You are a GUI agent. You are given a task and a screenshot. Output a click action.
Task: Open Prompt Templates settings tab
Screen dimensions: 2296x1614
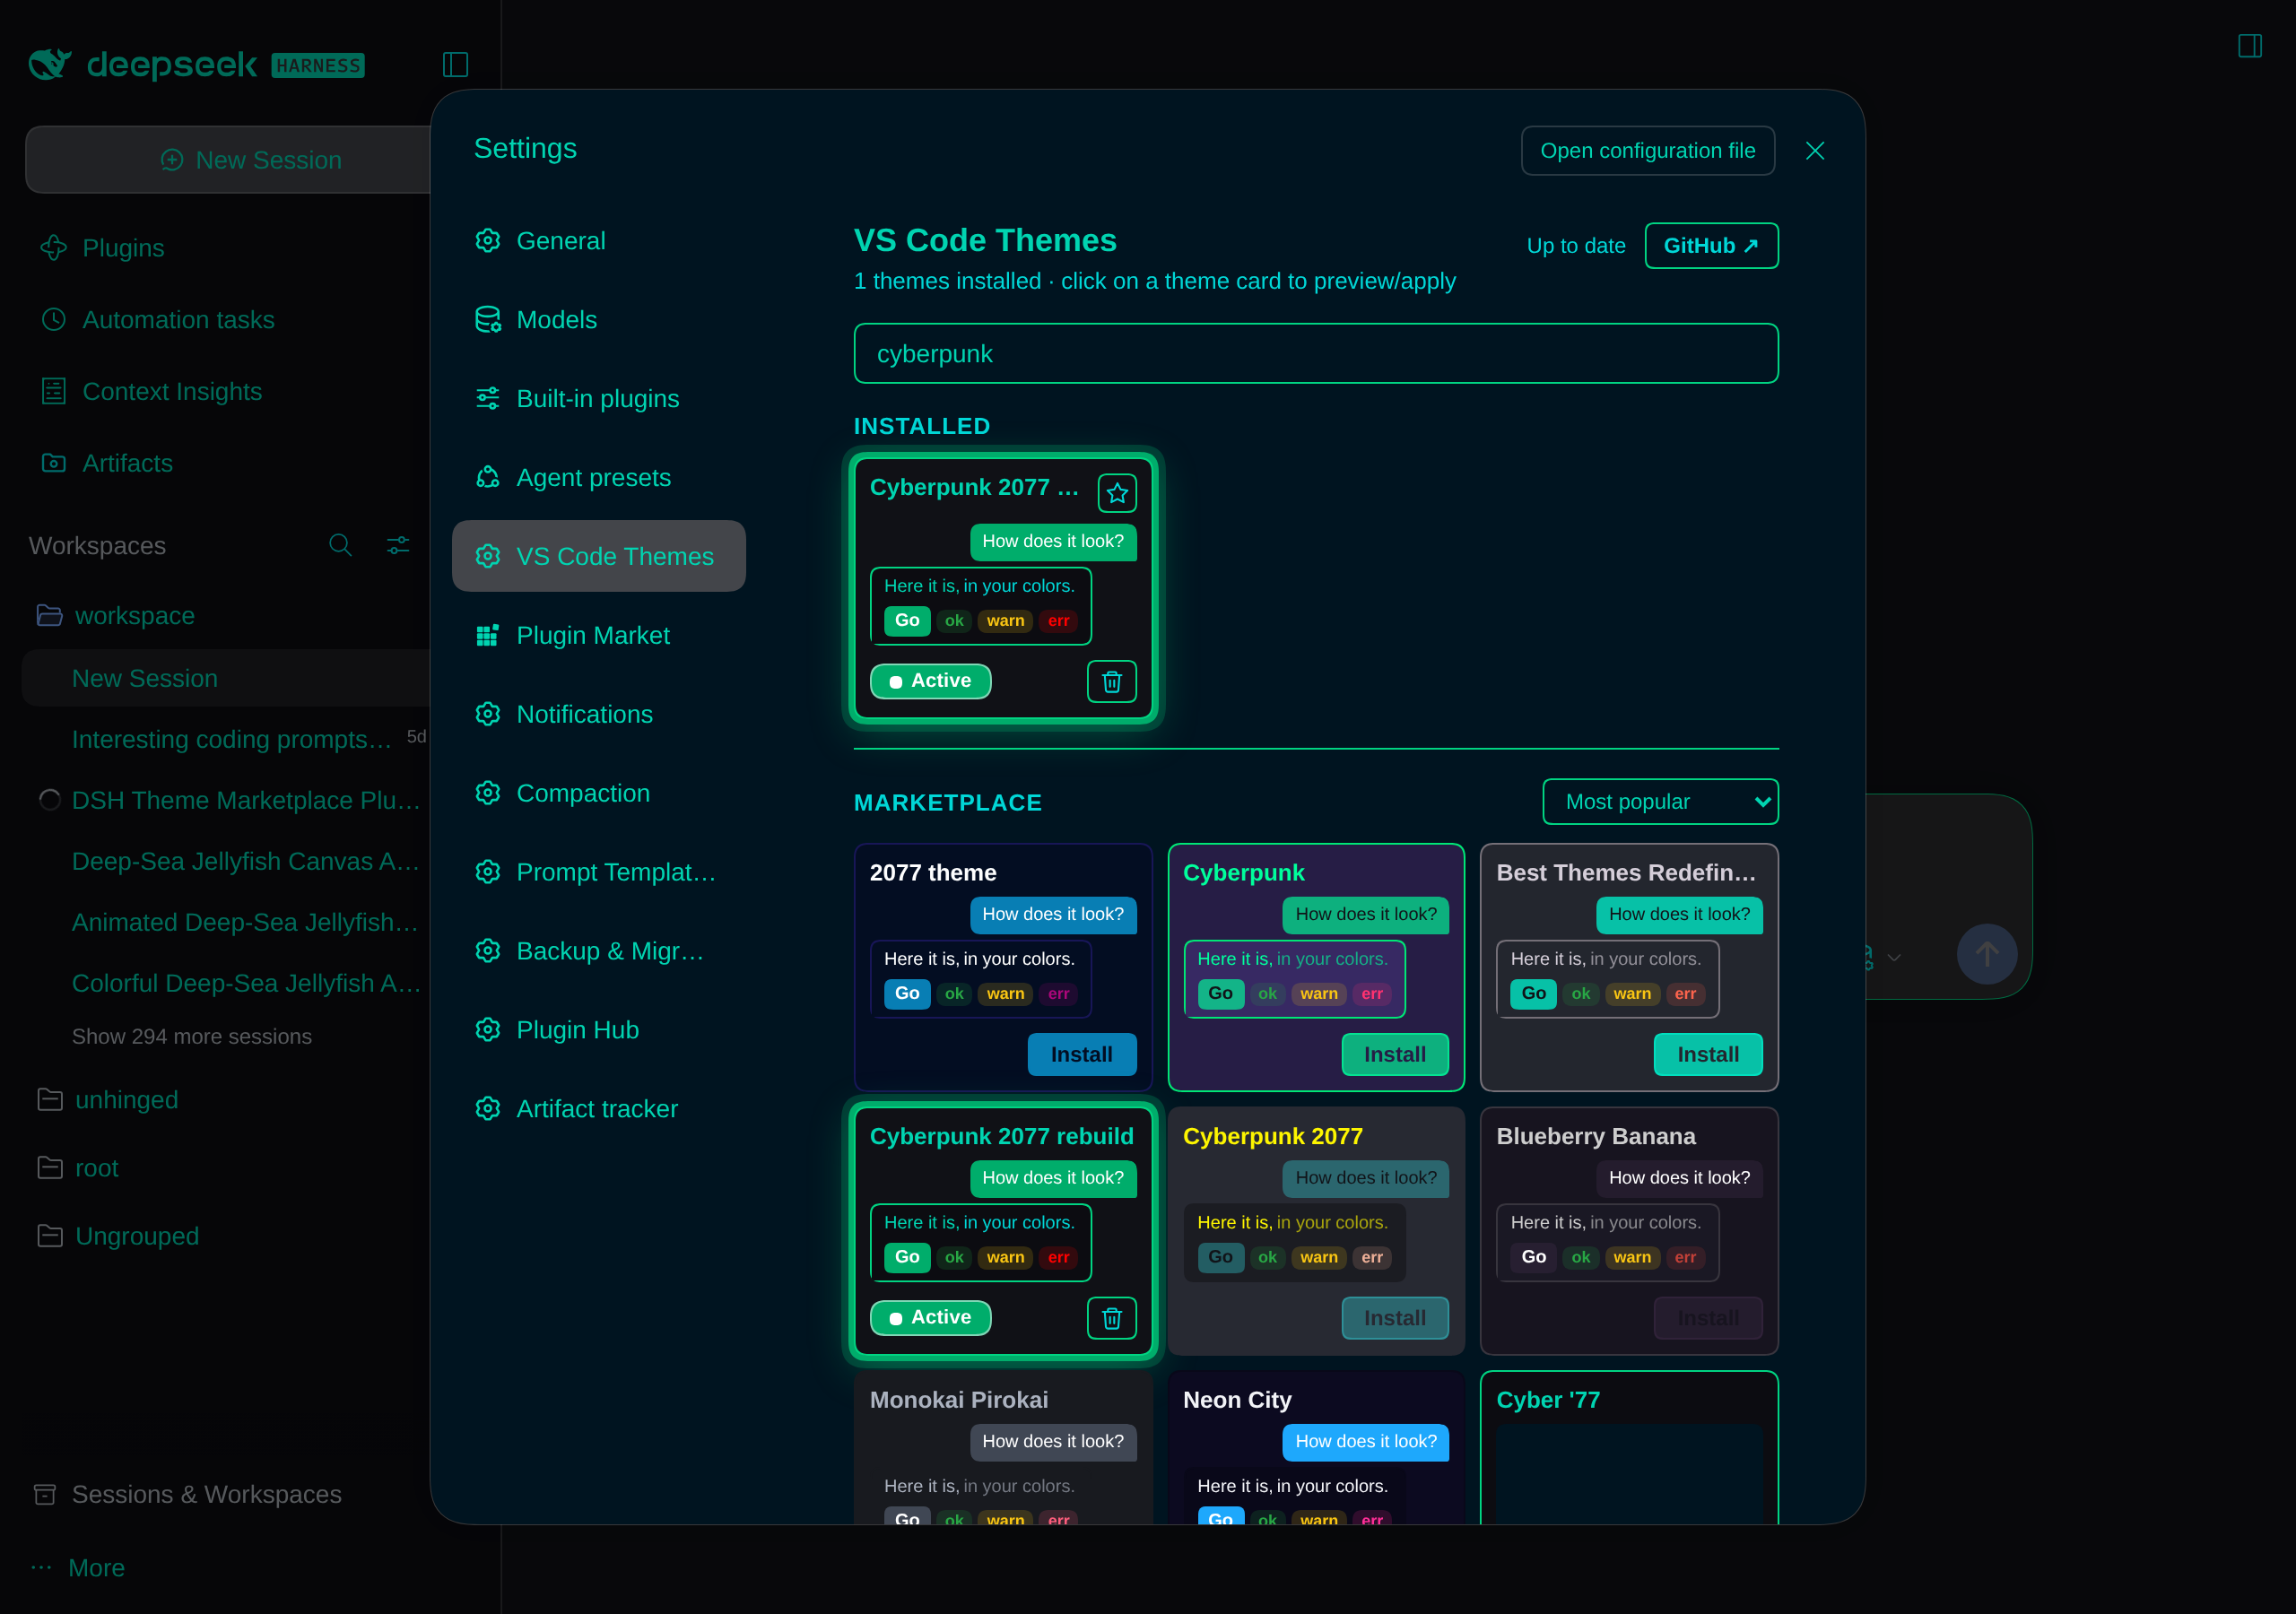click(598, 872)
